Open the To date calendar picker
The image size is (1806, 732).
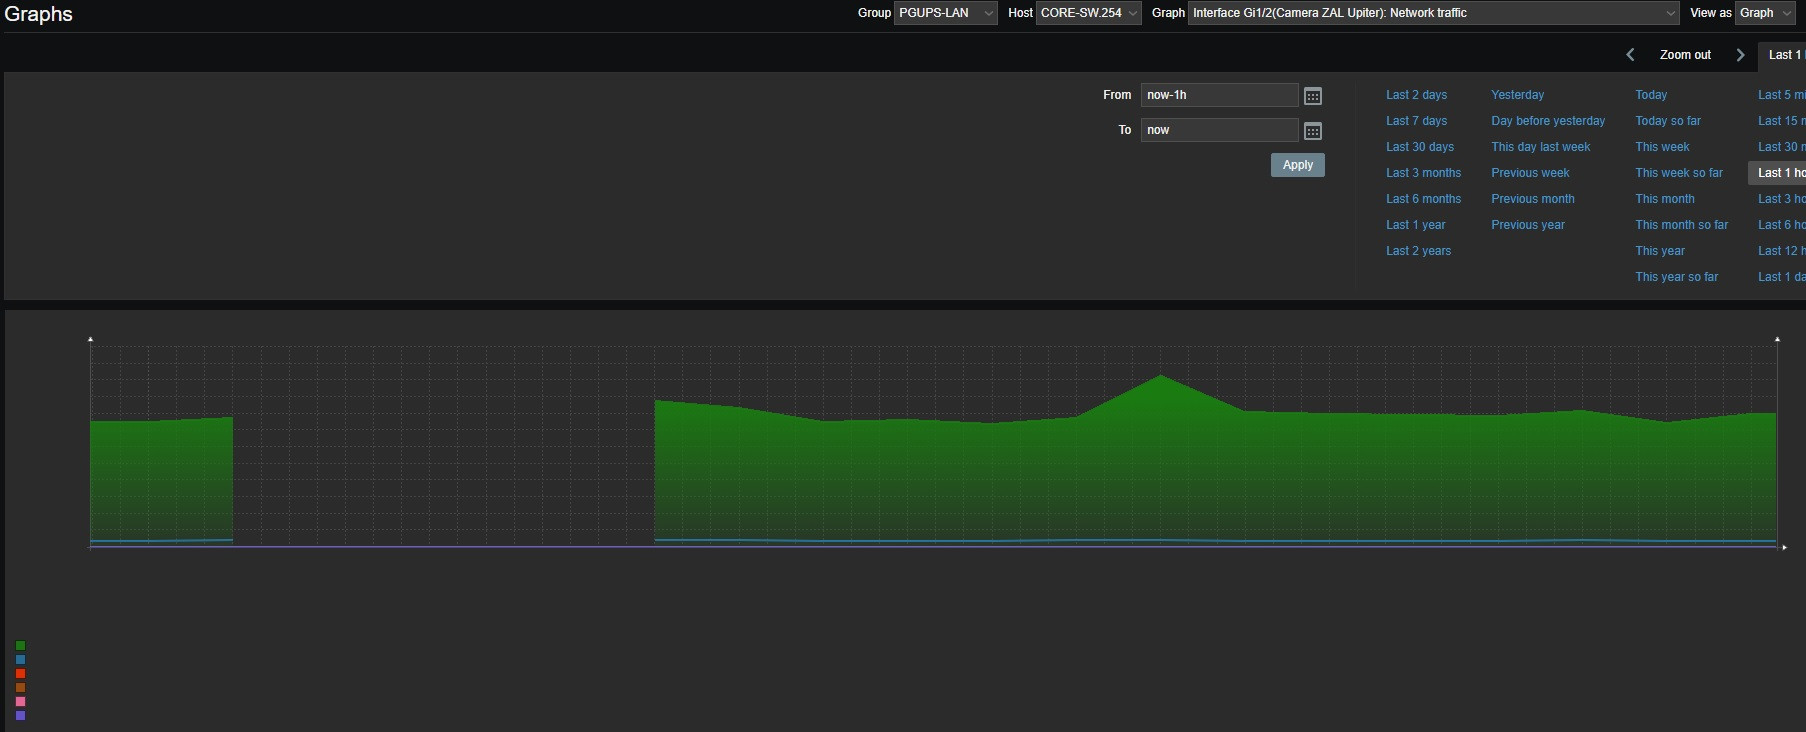pos(1313,131)
